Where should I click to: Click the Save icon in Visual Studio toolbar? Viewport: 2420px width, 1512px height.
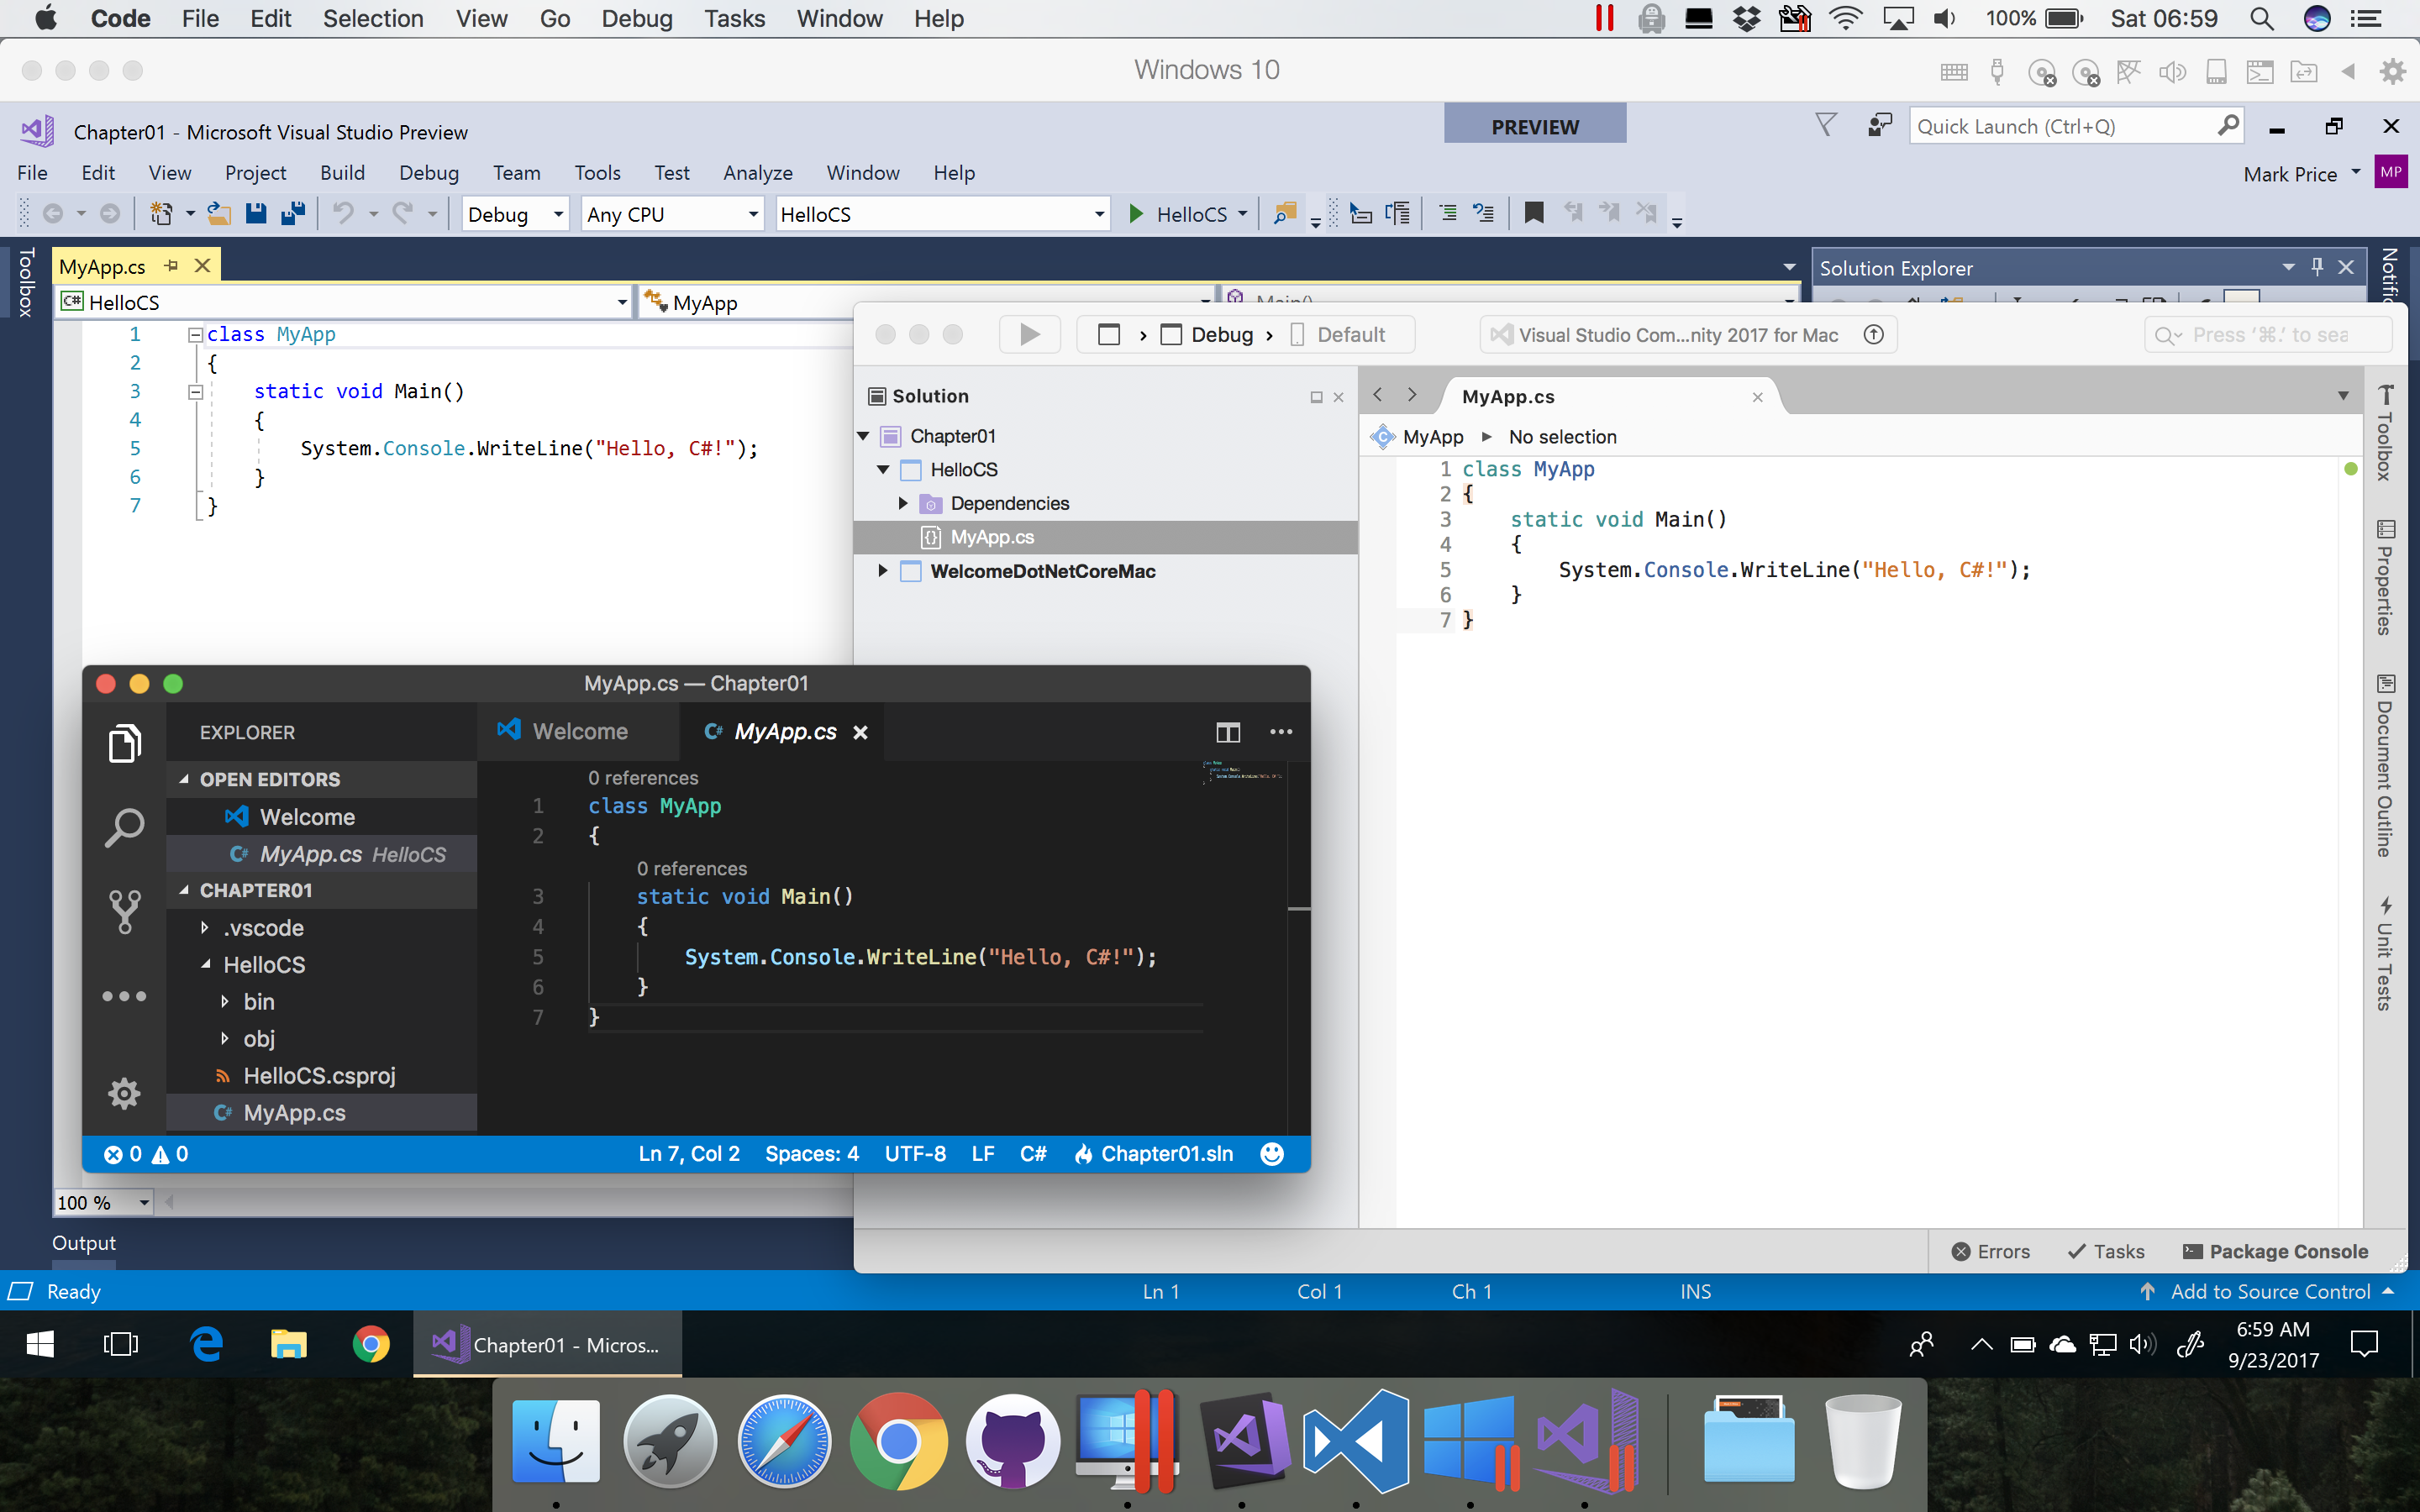click(256, 213)
